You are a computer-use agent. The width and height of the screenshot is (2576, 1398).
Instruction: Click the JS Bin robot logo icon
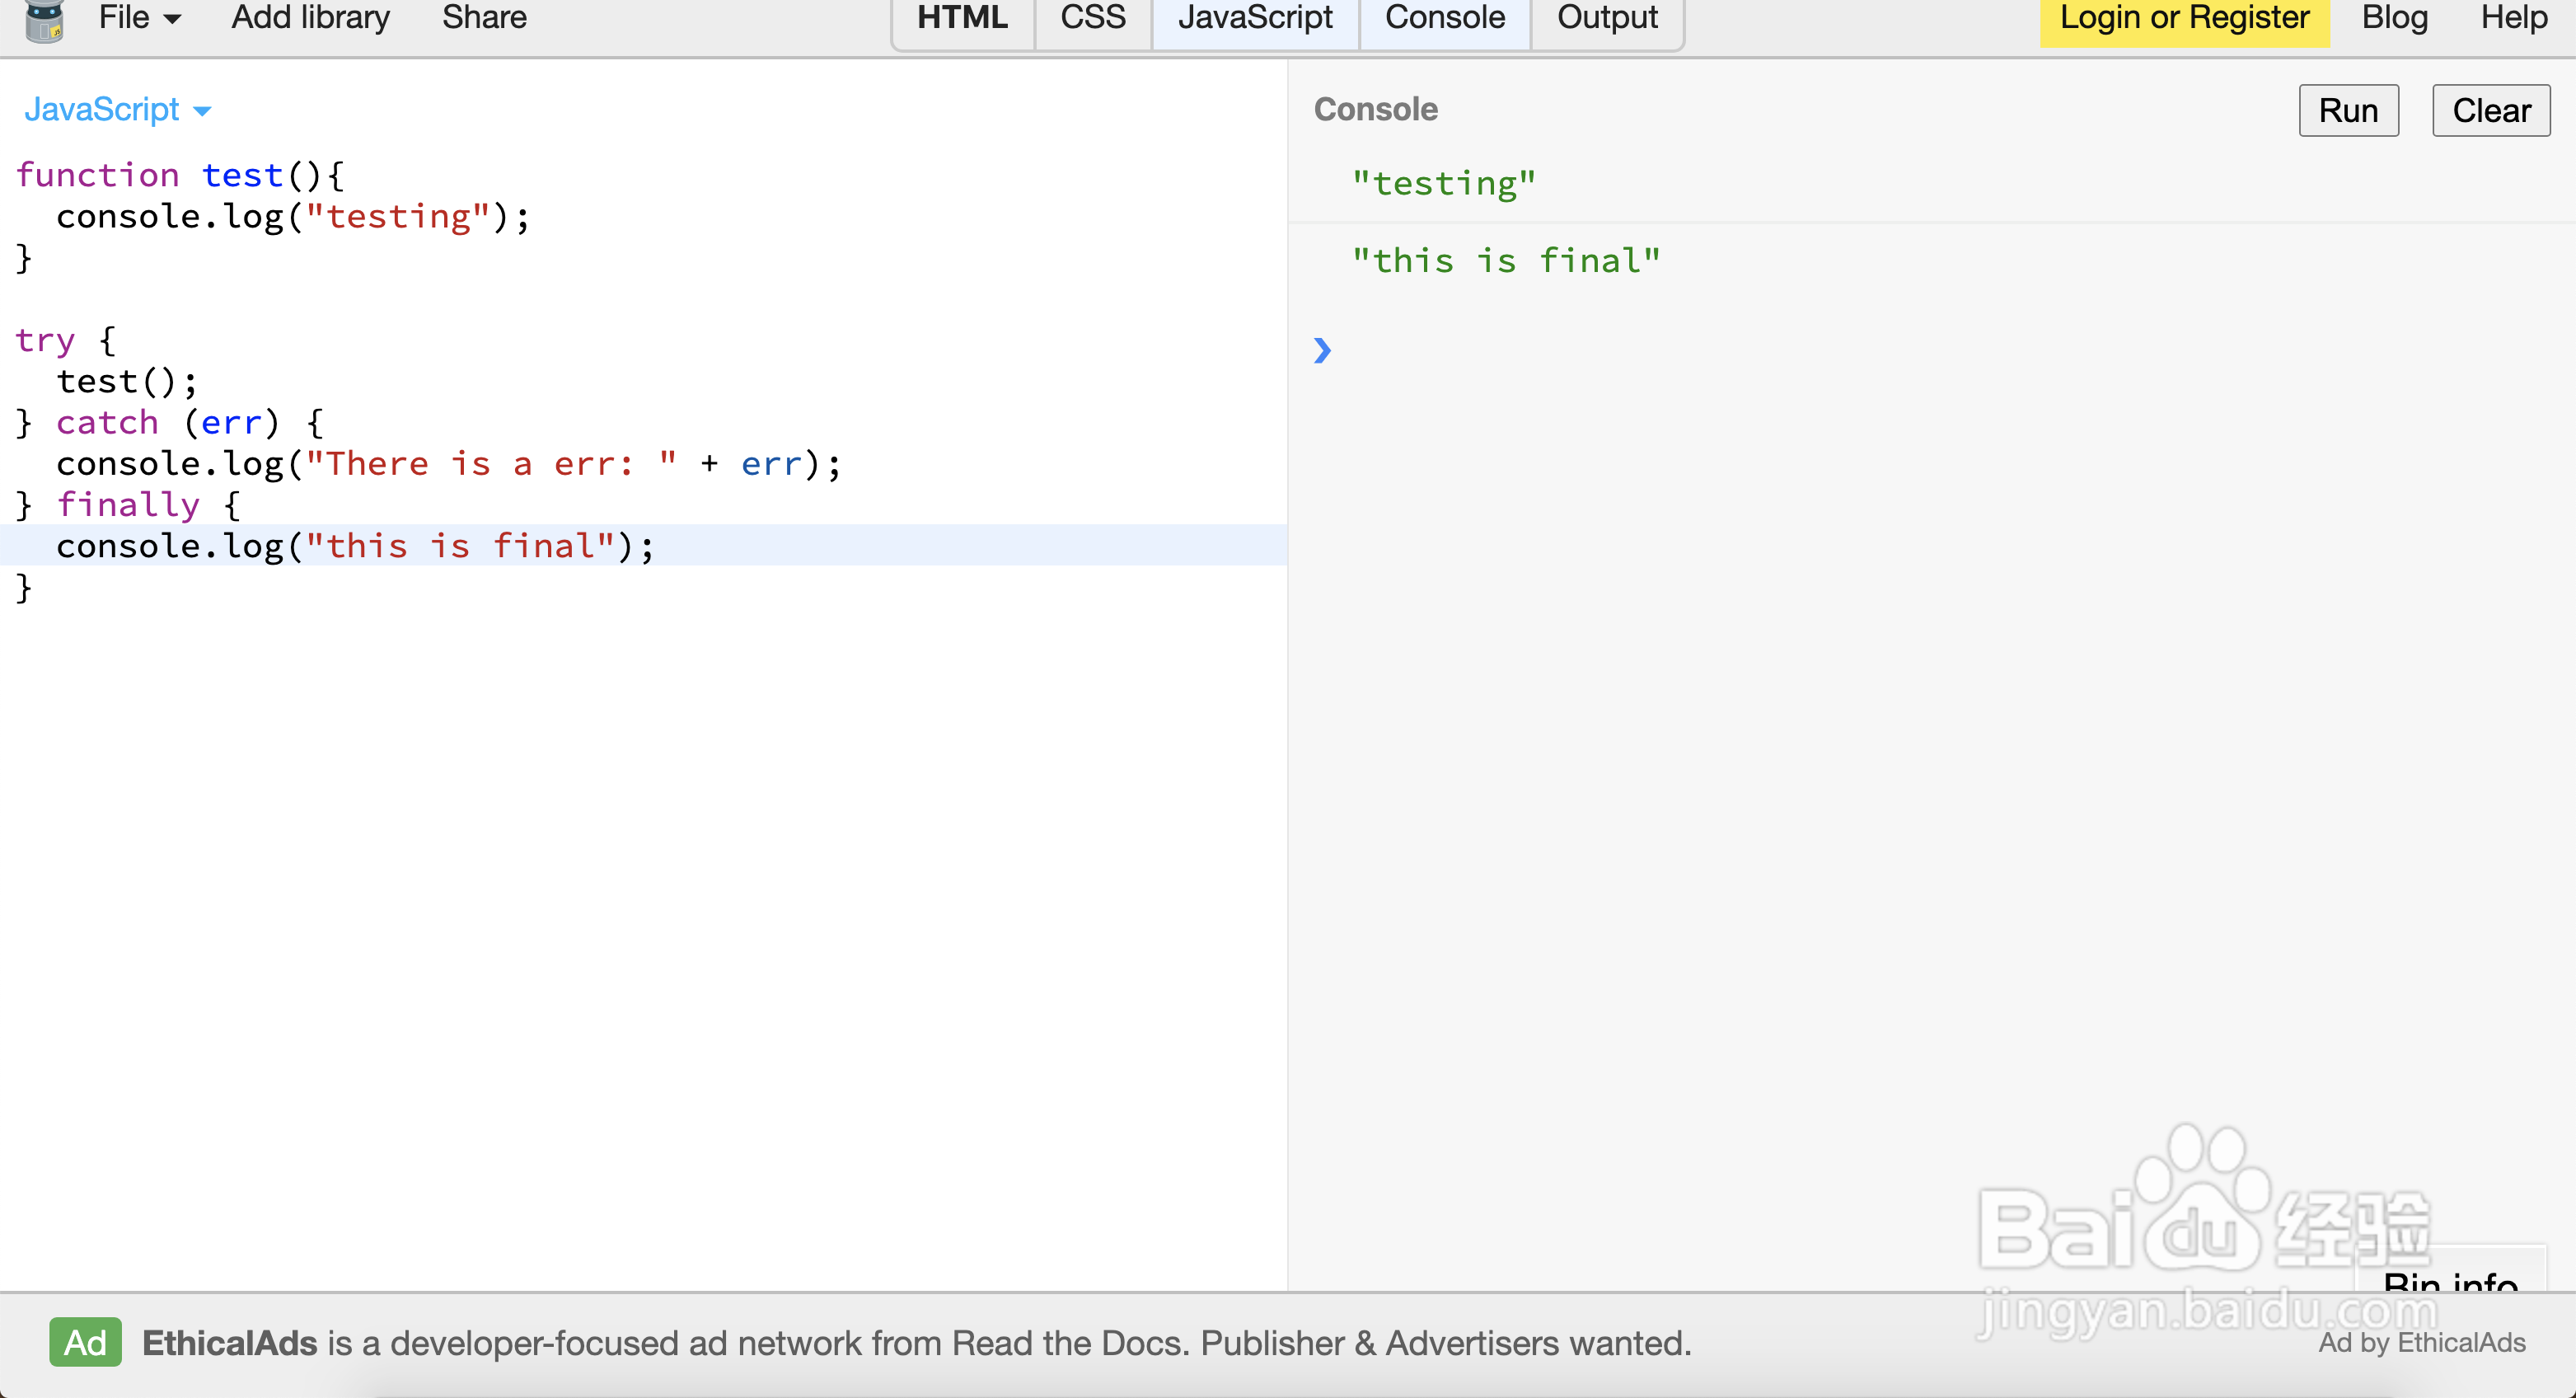44,20
